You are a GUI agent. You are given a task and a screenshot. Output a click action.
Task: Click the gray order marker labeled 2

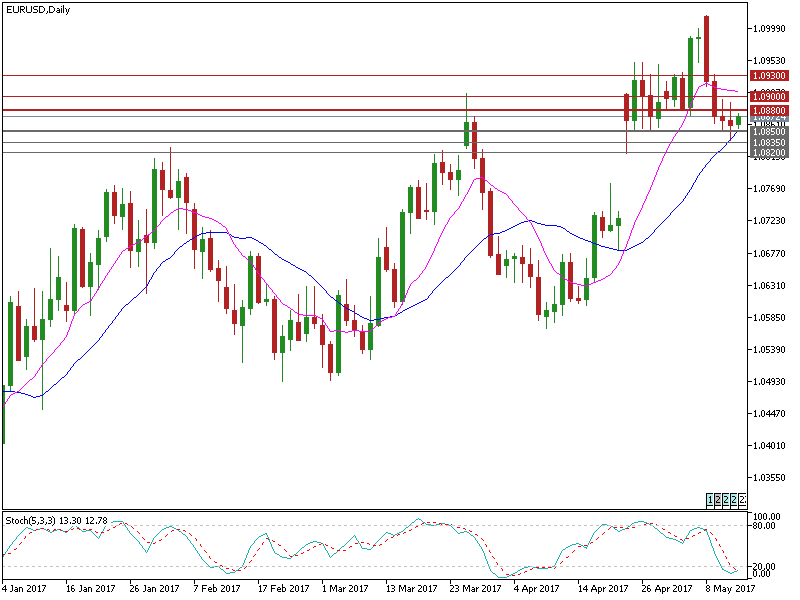pyautogui.click(x=718, y=499)
